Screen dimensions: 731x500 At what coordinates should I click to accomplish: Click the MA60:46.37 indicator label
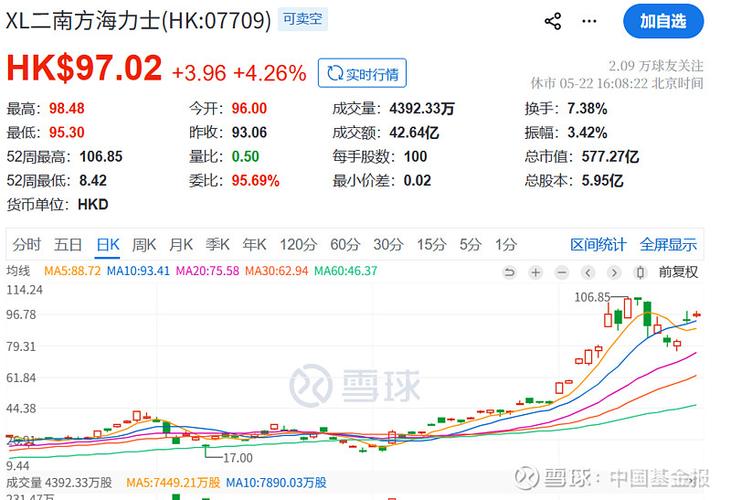tap(346, 271)
